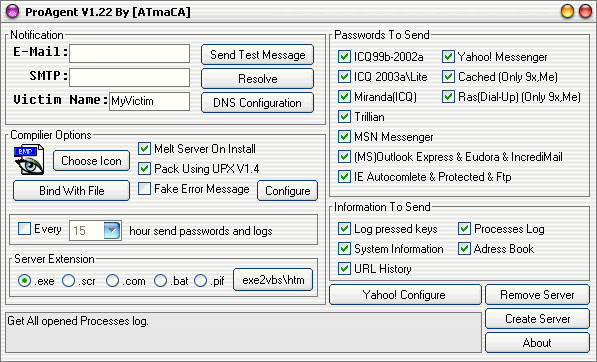Click the "Get All opened Processes log." text
The width and height of the screenshot is (597, 362).
click(x=78, y=321)
